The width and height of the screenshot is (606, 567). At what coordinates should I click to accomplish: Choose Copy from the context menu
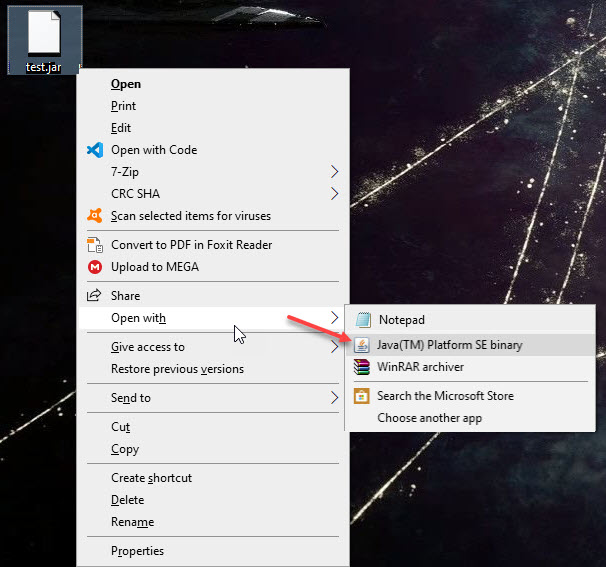click(213, 449)
